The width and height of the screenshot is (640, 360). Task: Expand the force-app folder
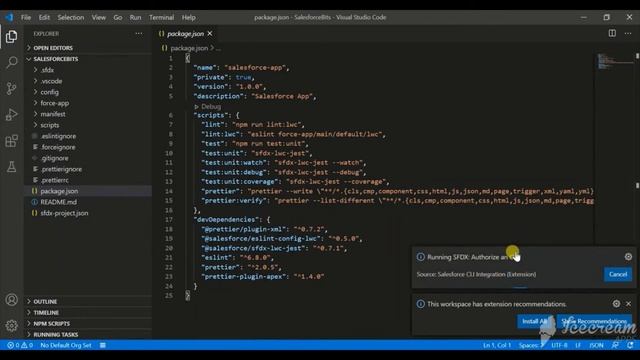(x=54, y=103)
